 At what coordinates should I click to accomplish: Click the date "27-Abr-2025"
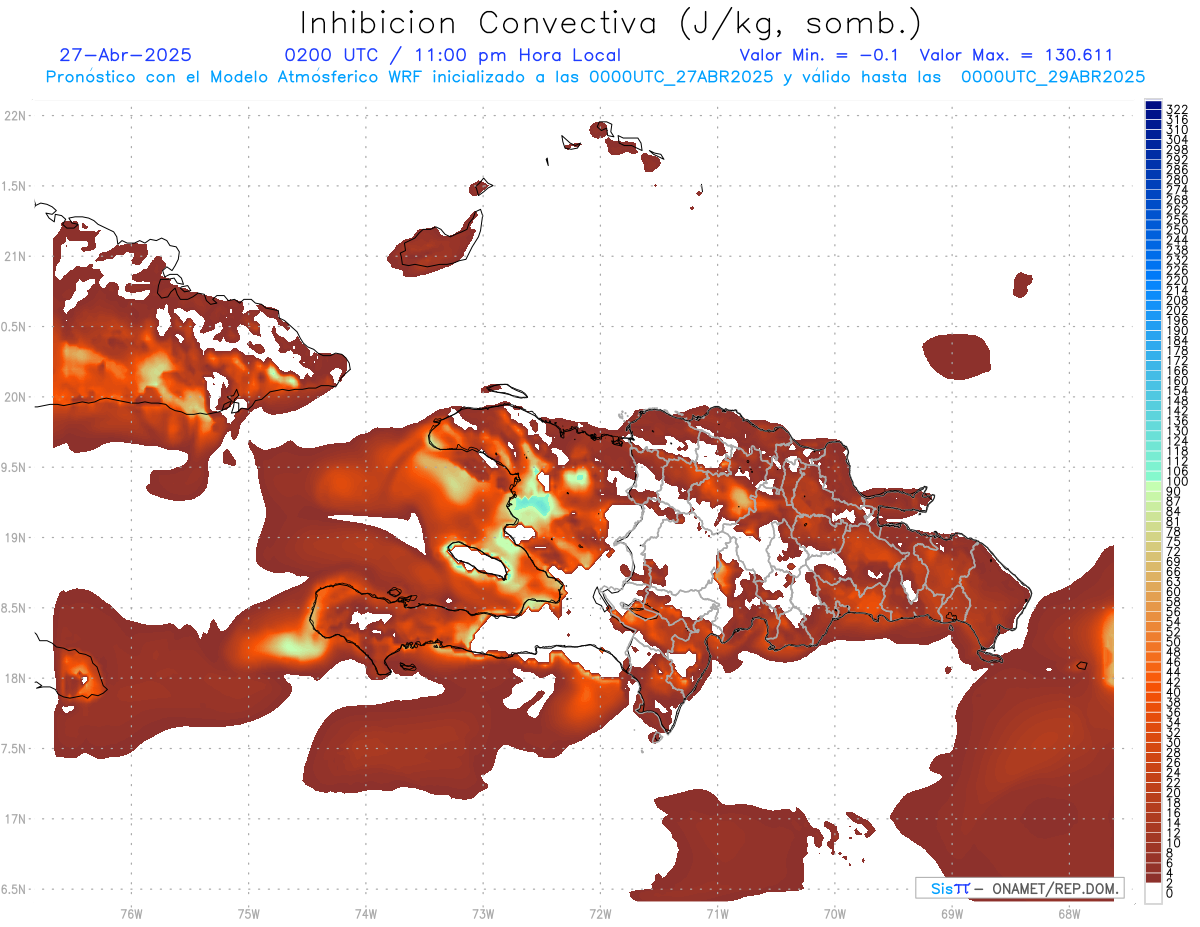pos(126,55)
